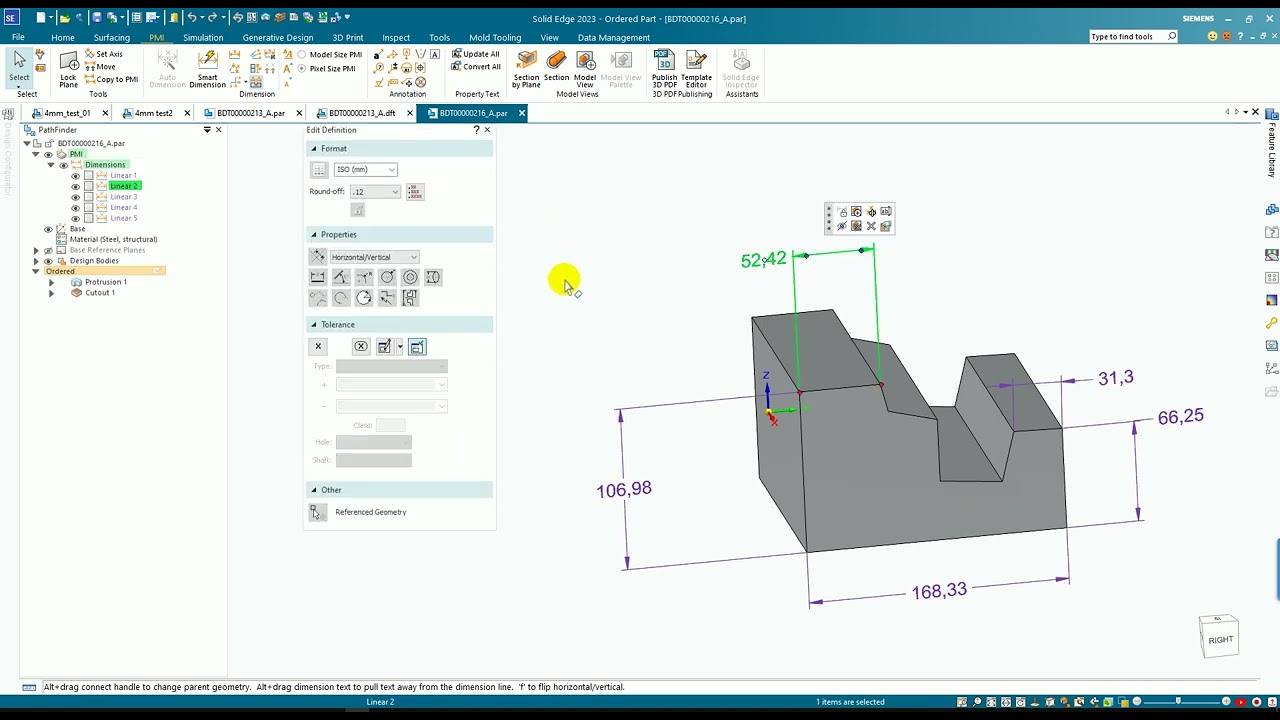Click the zoom slider handle in status bar
Screen dimensions: 1280x720
pyautogui.click(x=1178, y=702)
